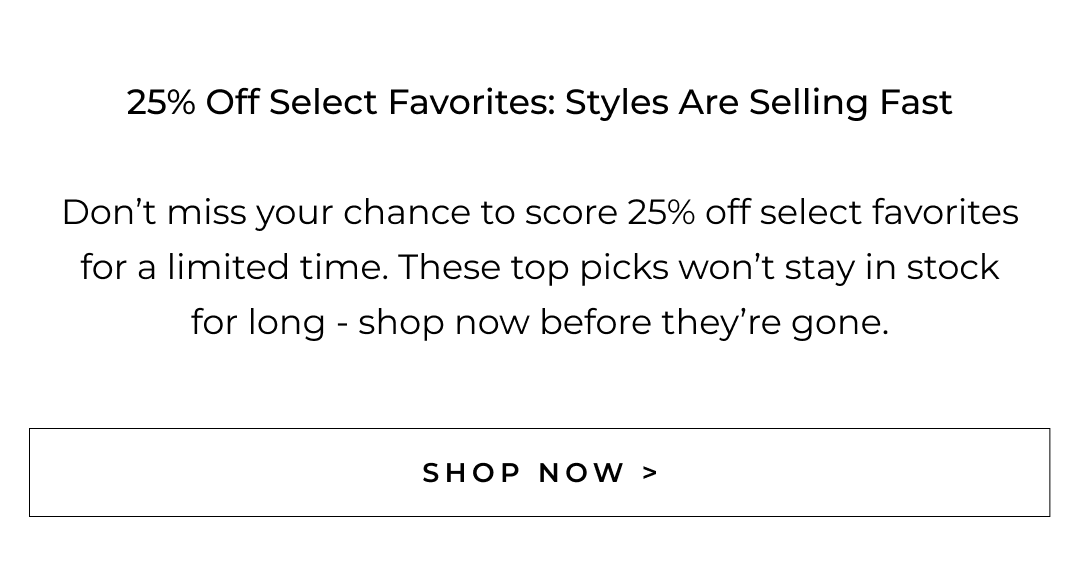Click 'score 25% off' in the paragraph
The width and height of the screenshot is (1080, 567).
(x=610, y=213)
